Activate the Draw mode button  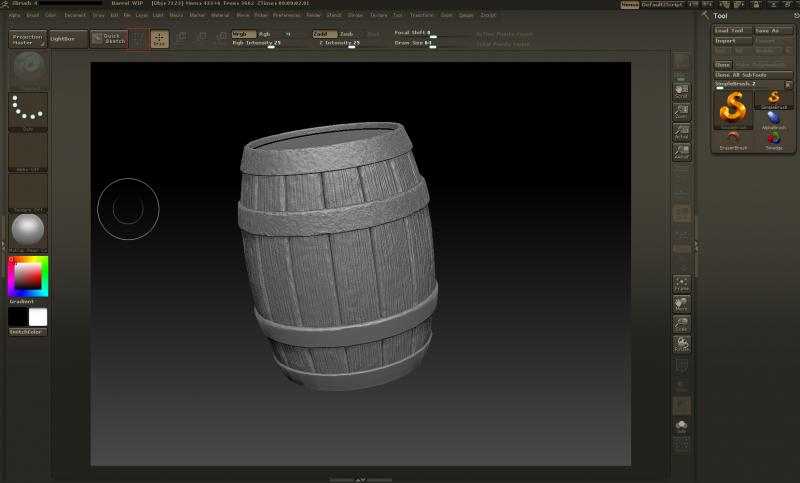[x=159, y=40]
